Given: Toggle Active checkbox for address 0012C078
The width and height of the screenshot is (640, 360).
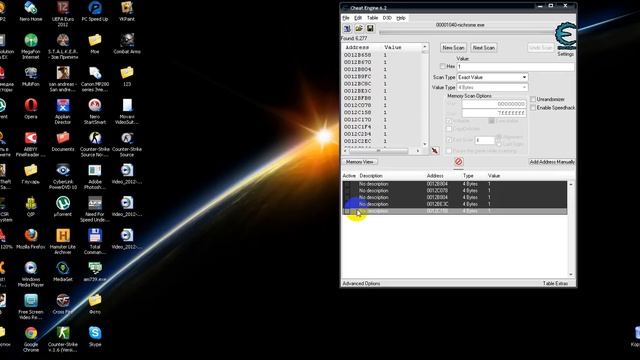Looking at the screenshot, I should [x=347, y=191].
